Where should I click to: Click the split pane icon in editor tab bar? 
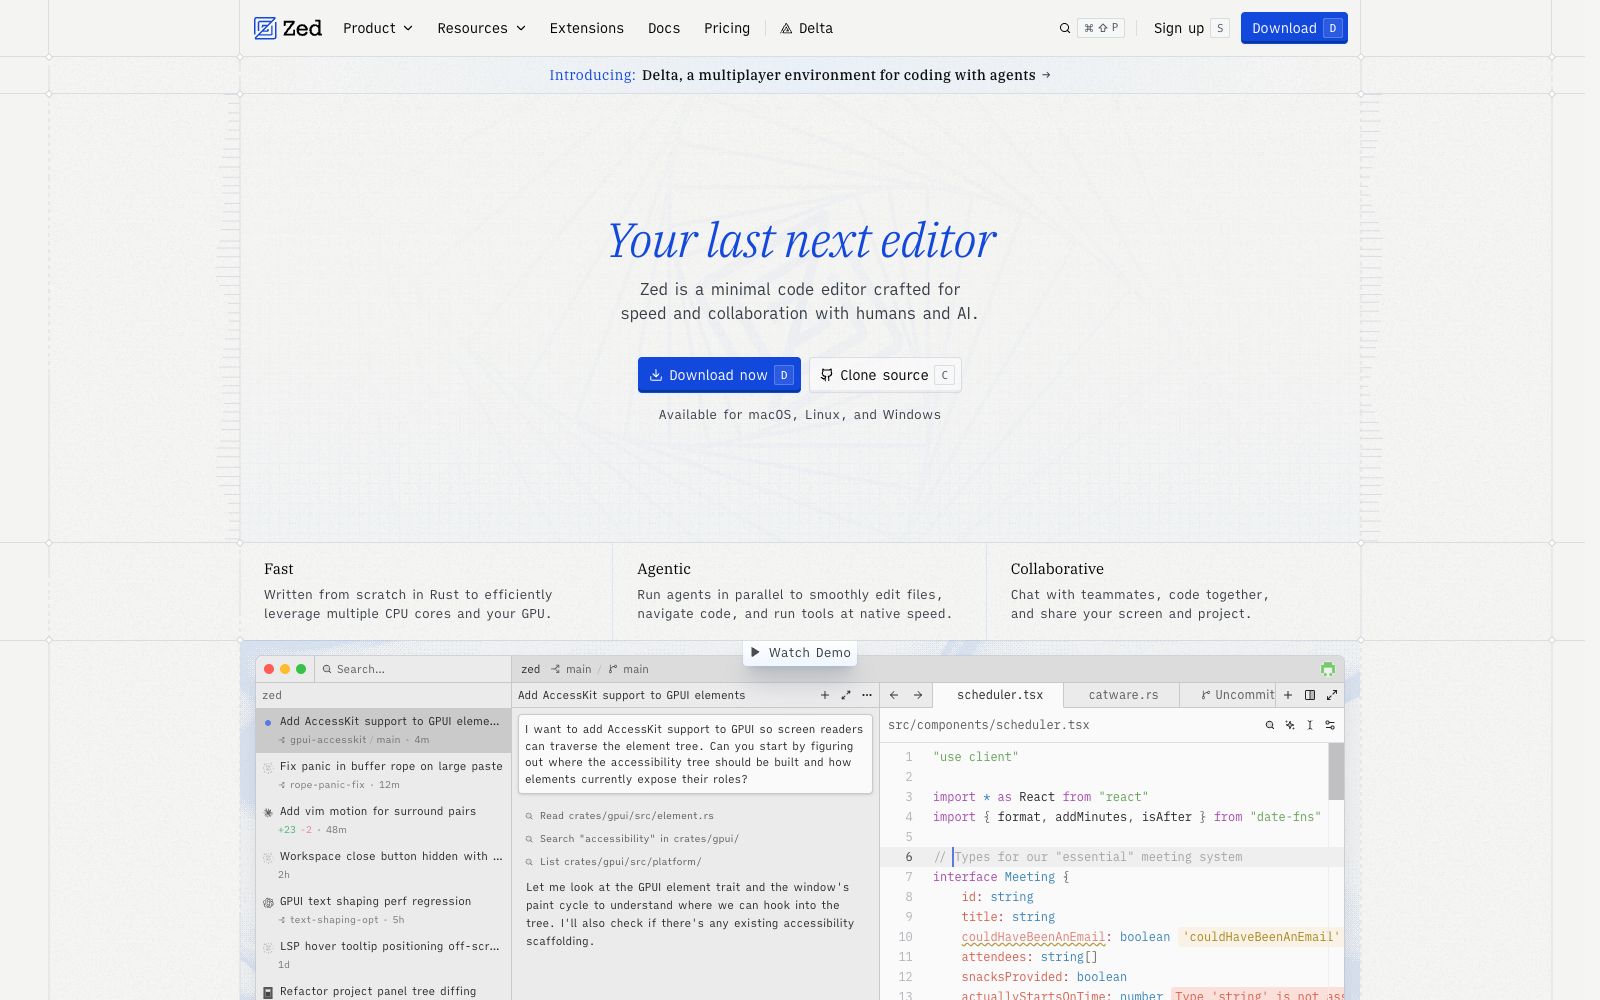[x=1310, y=695]
